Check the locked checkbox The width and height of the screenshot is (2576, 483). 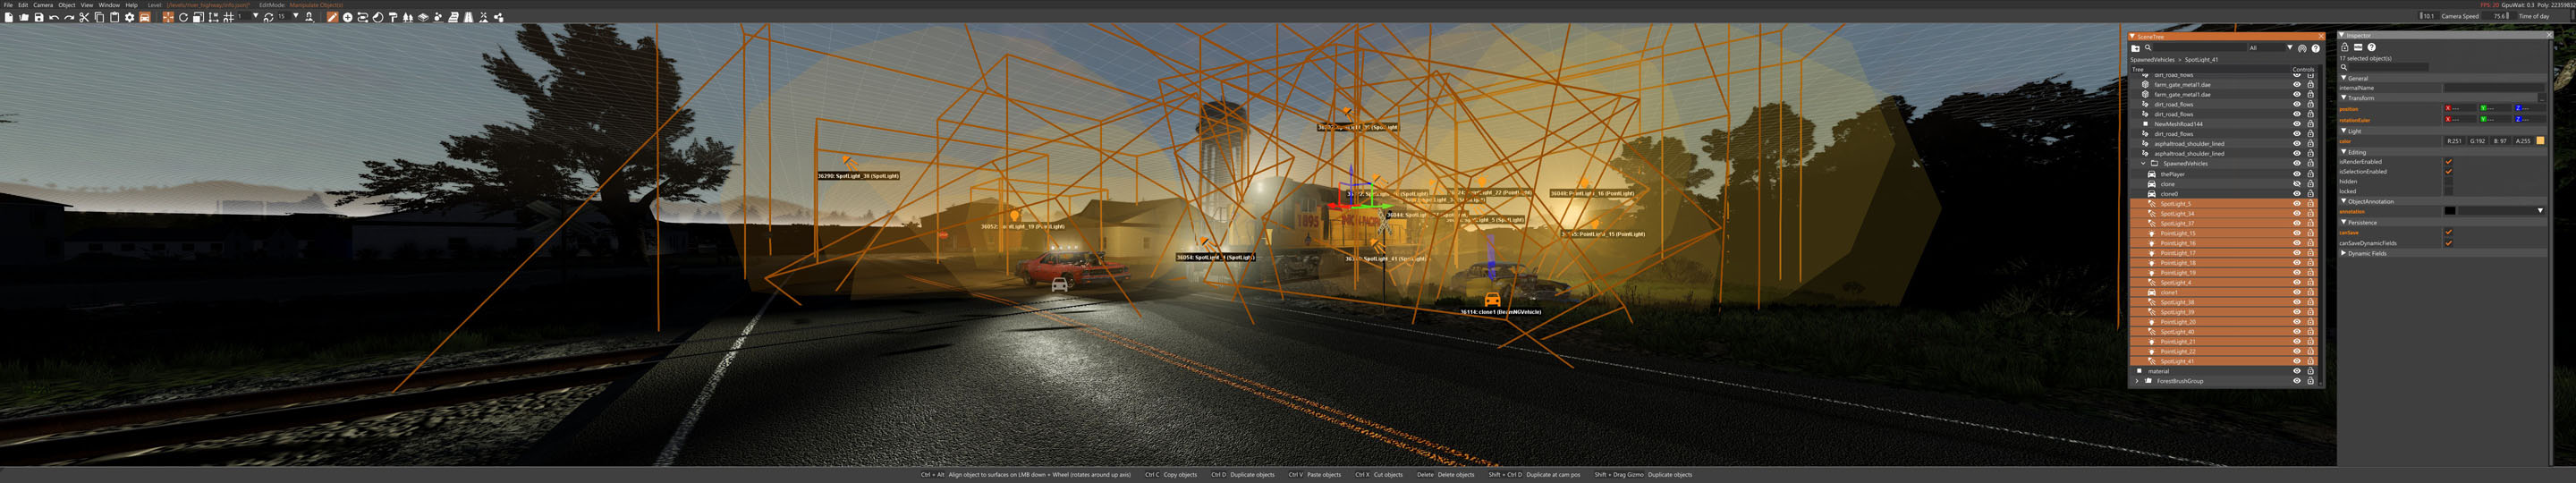(2449, 191)
